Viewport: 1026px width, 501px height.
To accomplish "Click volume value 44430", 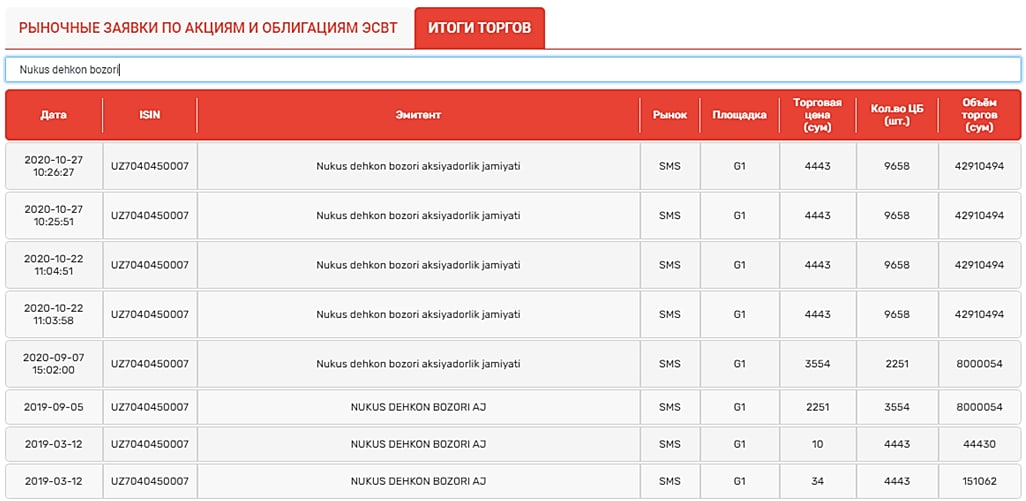I will tap(980, 444).
